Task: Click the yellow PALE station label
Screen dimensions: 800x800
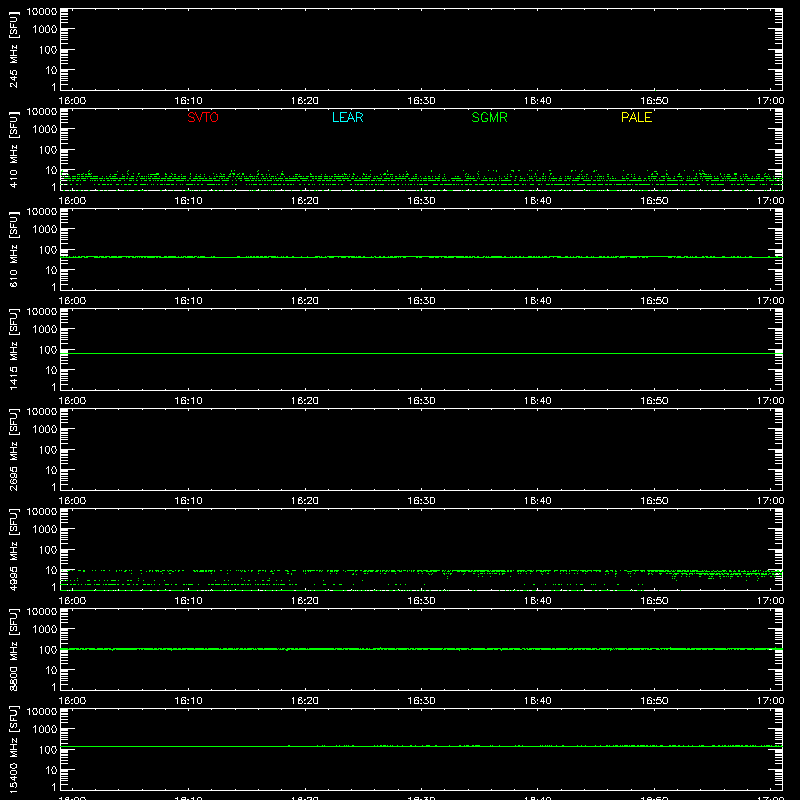Action: [636, 117]
